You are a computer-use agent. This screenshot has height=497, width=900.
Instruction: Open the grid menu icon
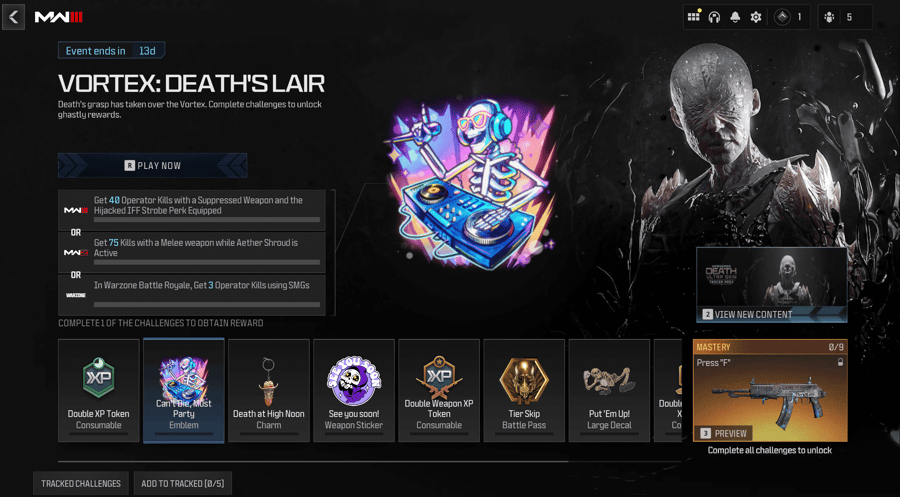pos(693,17)
